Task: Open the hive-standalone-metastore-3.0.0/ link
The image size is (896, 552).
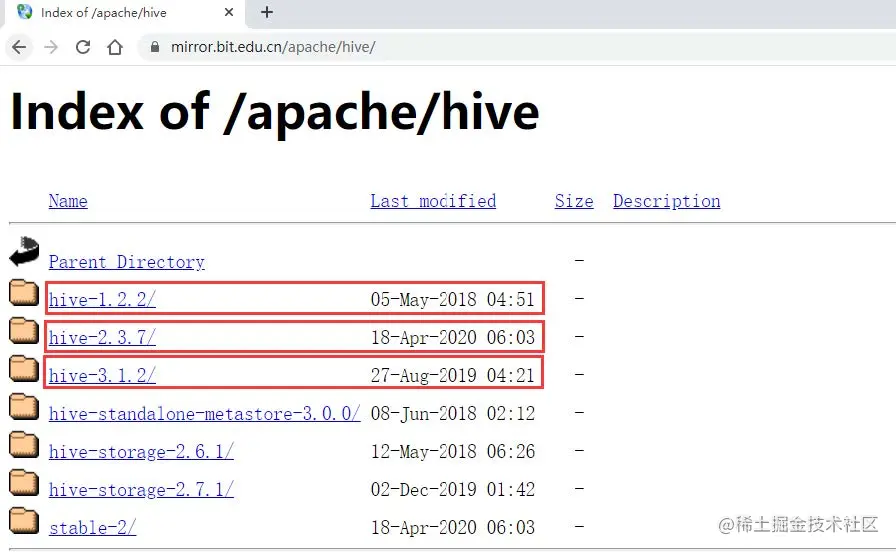Action: [205, 414]
